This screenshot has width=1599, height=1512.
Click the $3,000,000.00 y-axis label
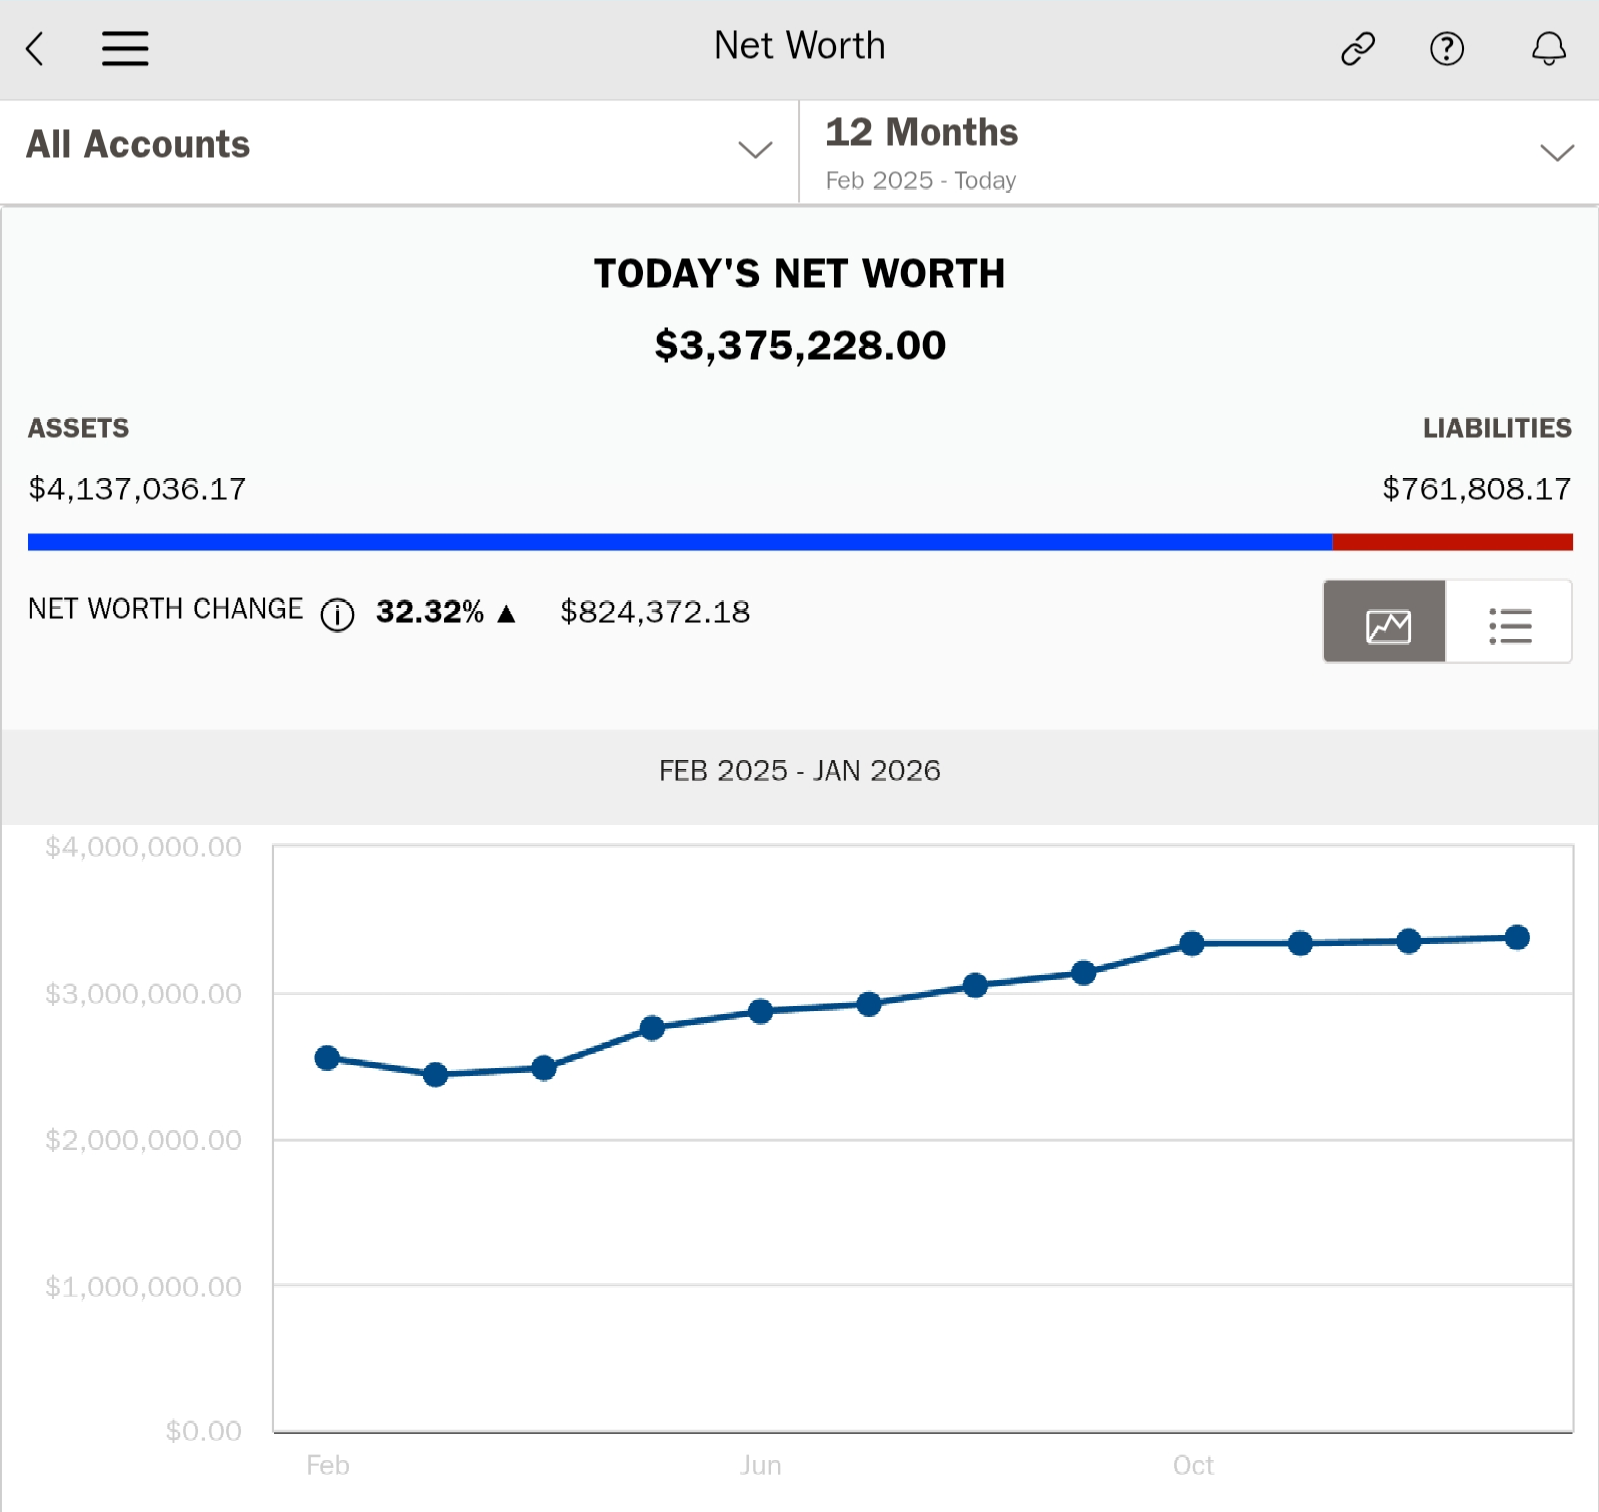click(x=143, y=994)
